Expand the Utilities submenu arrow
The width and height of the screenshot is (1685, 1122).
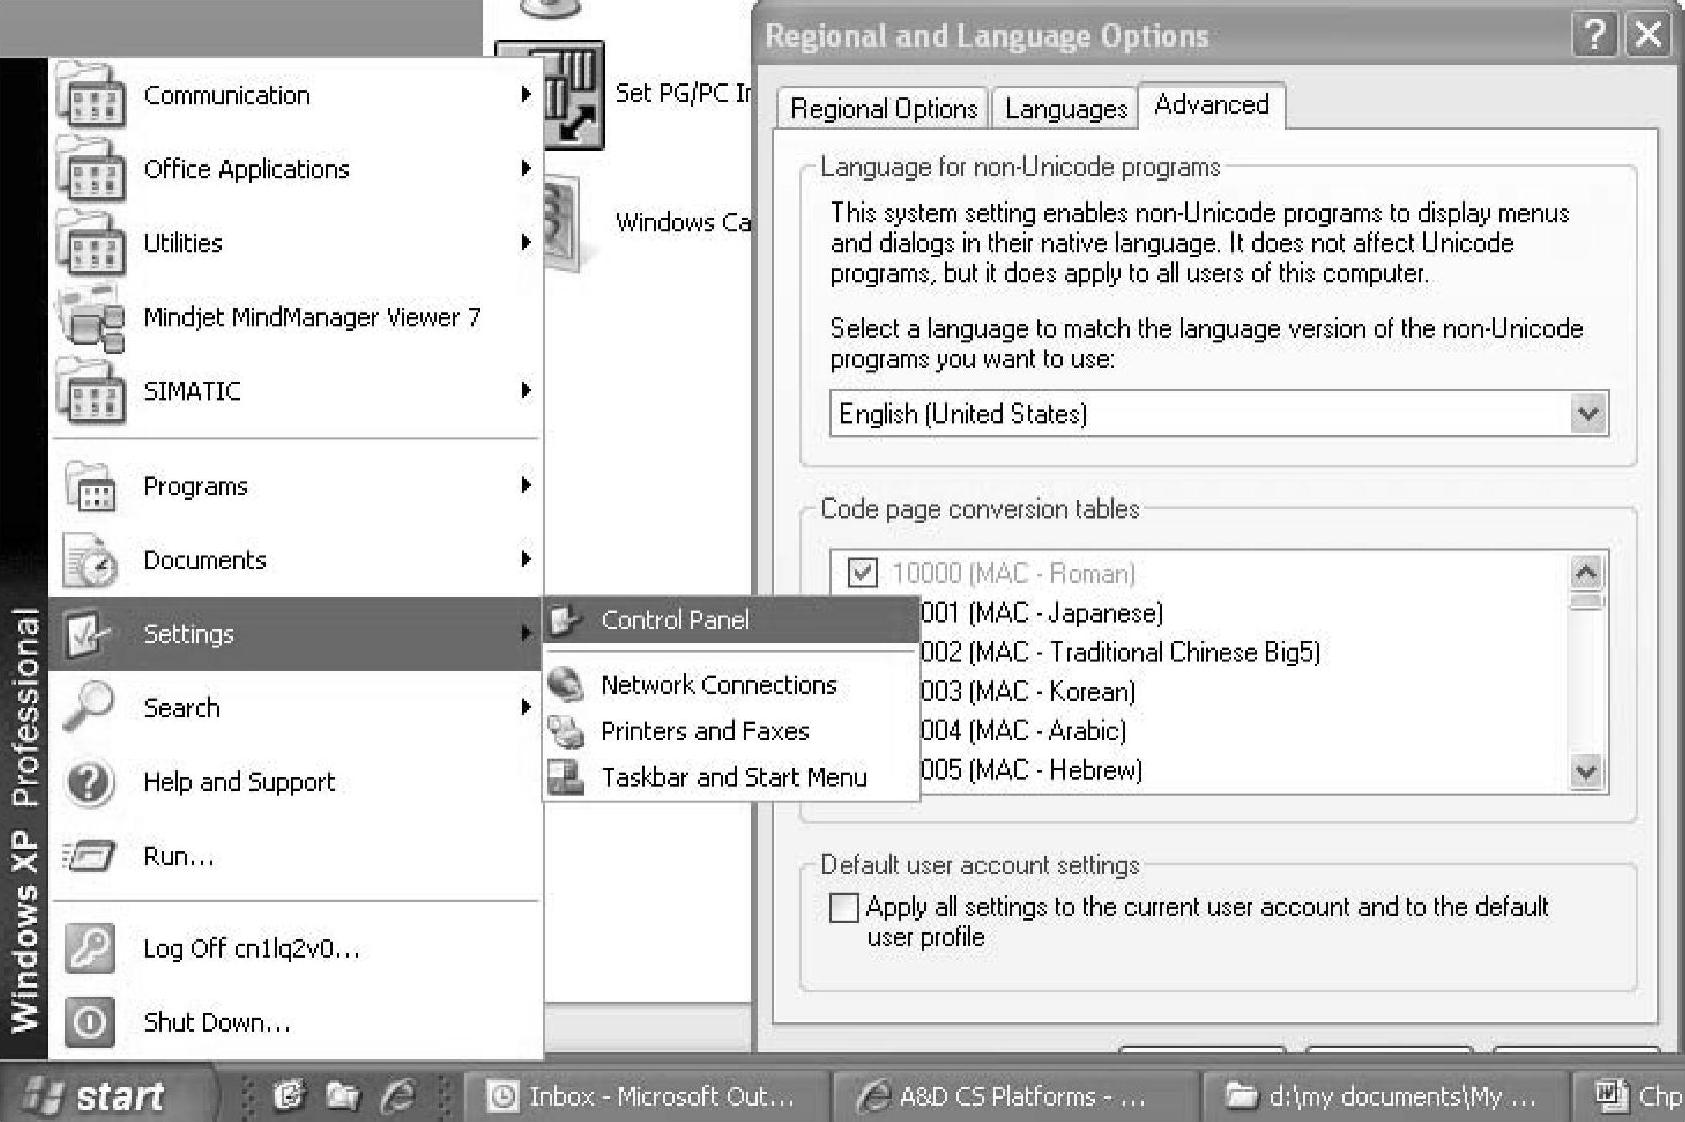pyautogui.click(x=526, y=242)
